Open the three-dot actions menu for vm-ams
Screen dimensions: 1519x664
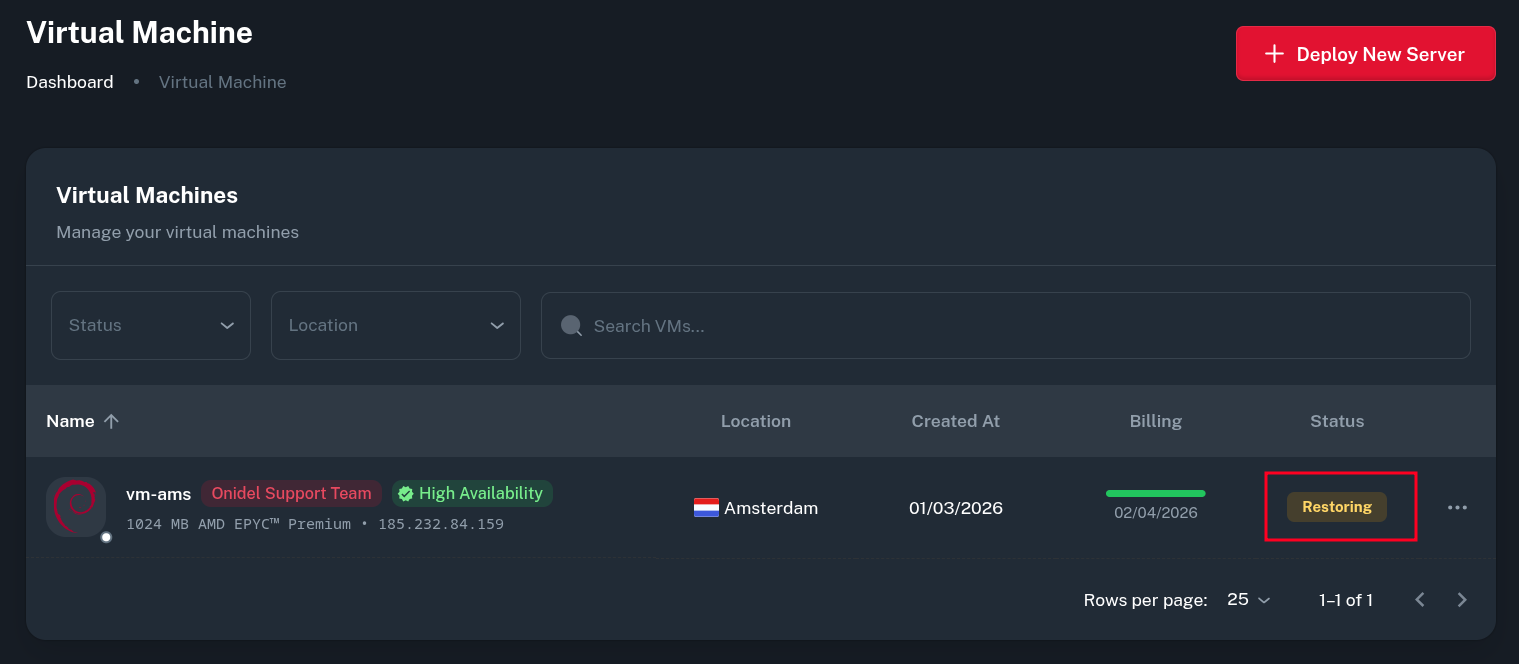1457,507
